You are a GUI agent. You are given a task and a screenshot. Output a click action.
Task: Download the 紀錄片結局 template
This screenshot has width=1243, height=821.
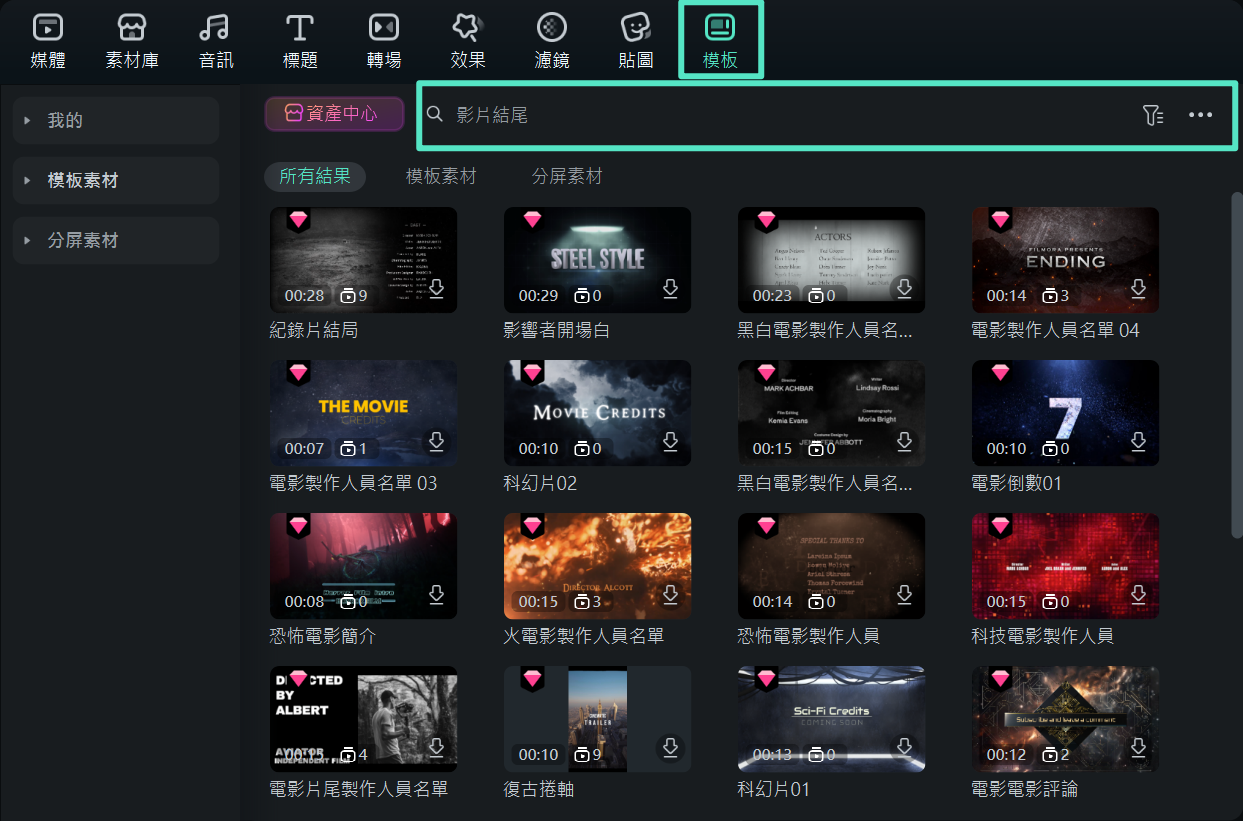[x=436, y=289]
